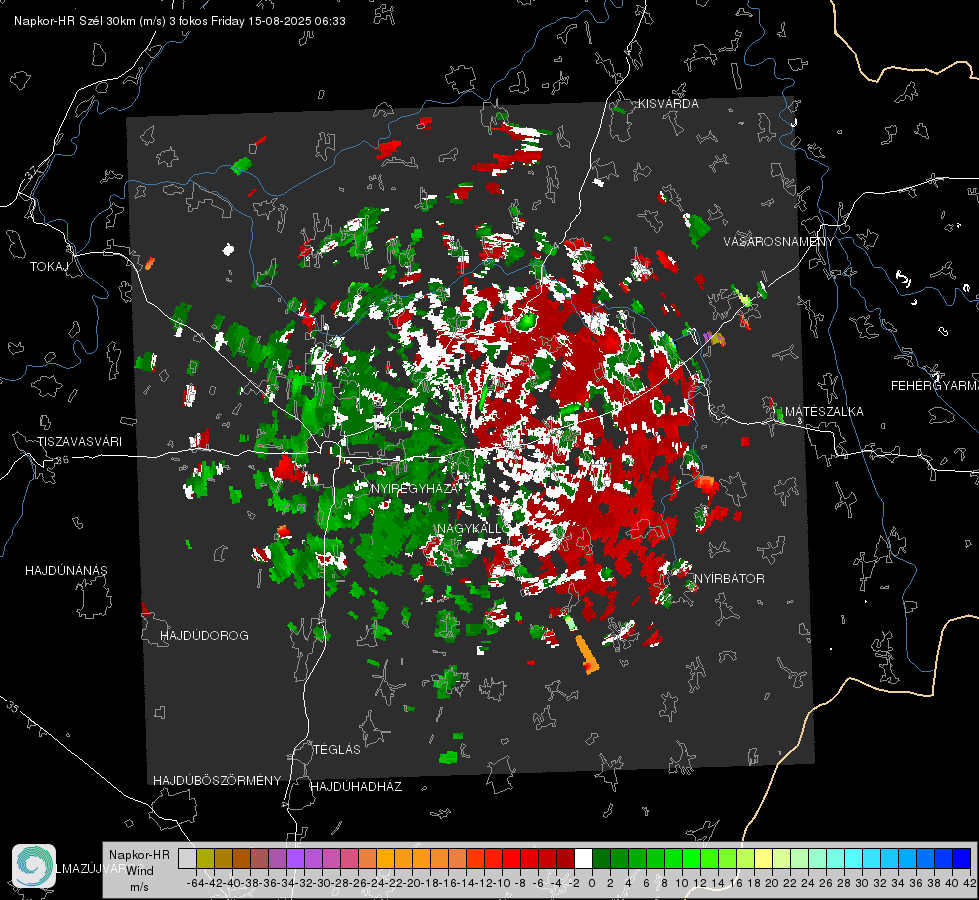Click the road number 35 marker at lower left

point(12,708)
